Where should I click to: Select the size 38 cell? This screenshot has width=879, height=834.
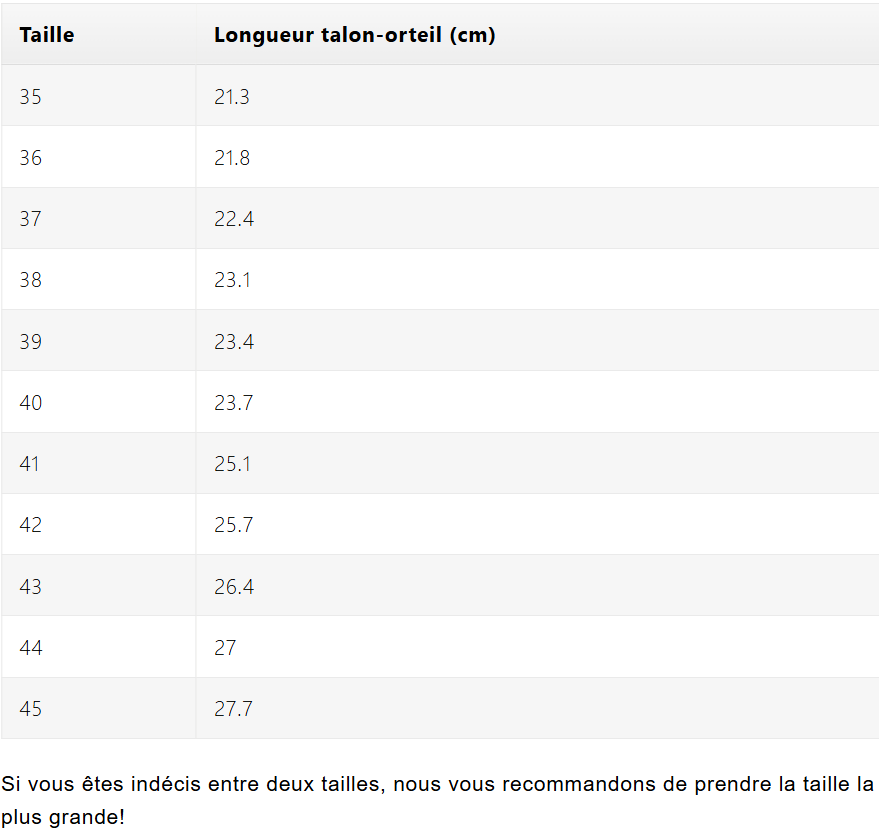31,280
